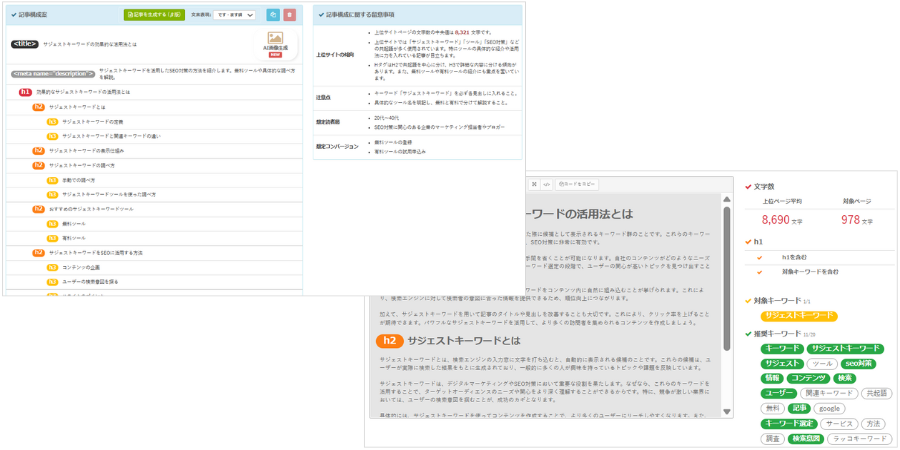Click the unfilled google keyword chip

click(x=829, y=409)
